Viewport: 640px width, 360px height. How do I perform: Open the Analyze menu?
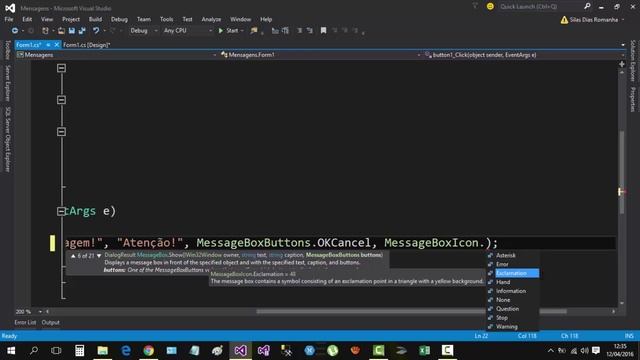pos(211,19)
